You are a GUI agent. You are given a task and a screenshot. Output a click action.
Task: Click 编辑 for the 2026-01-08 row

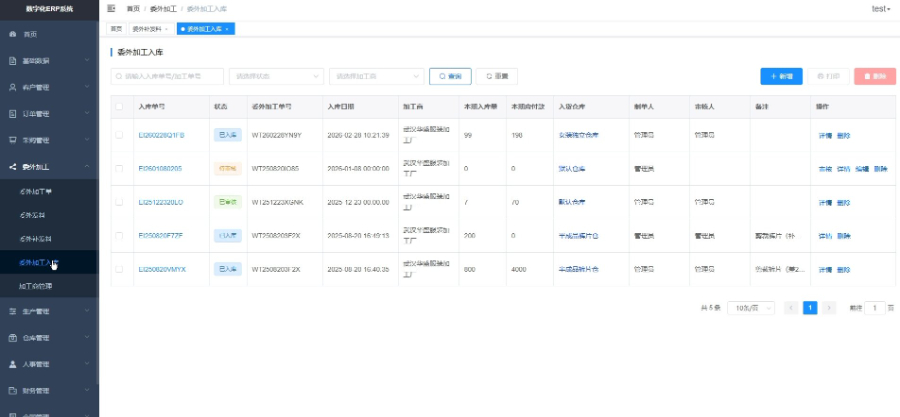click(862, 169)
